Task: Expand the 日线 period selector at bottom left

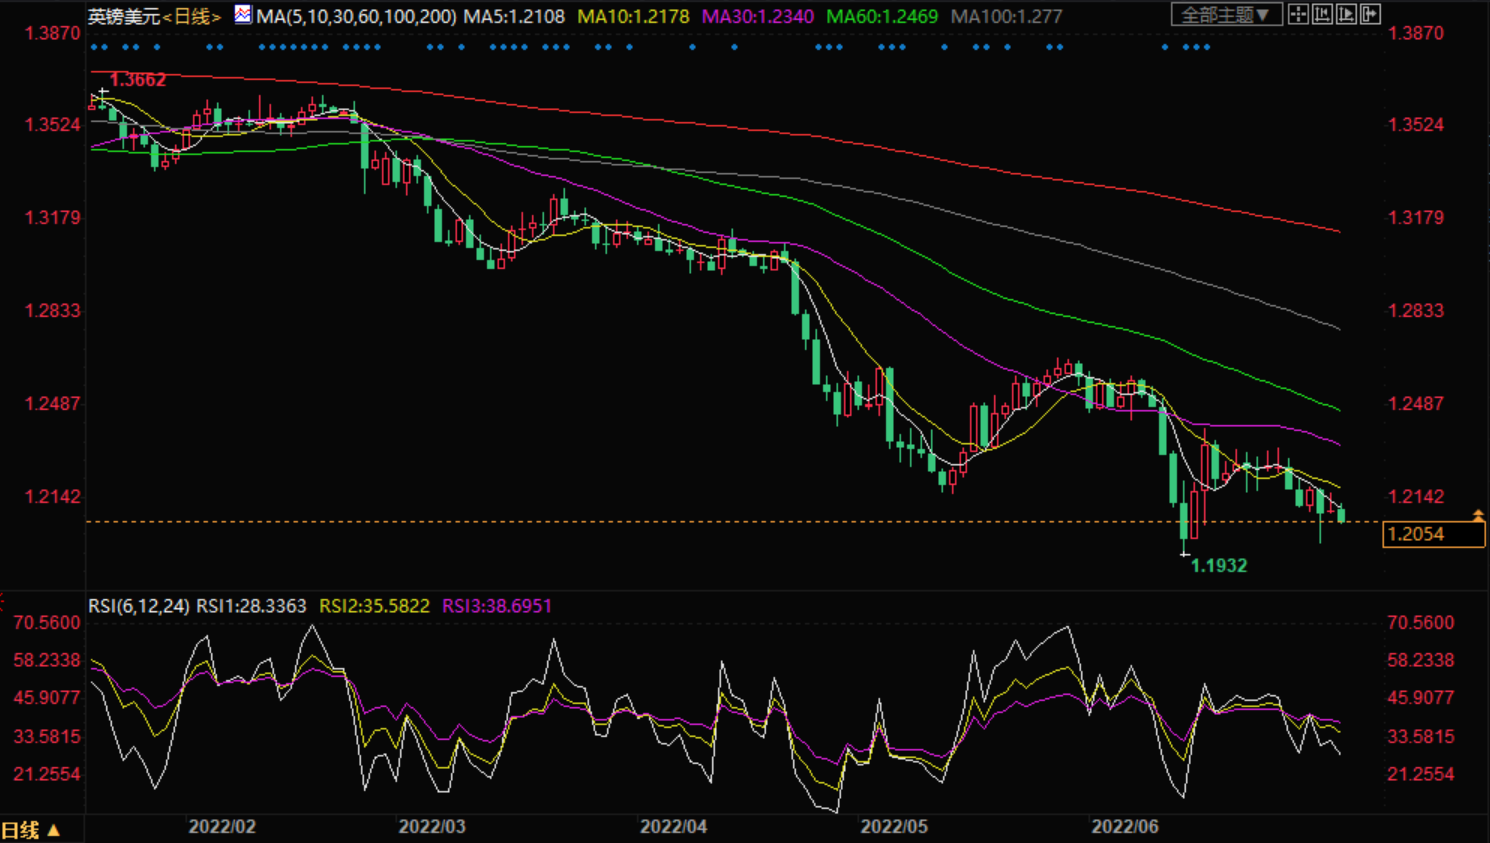Action: click(x=31, y=830)
